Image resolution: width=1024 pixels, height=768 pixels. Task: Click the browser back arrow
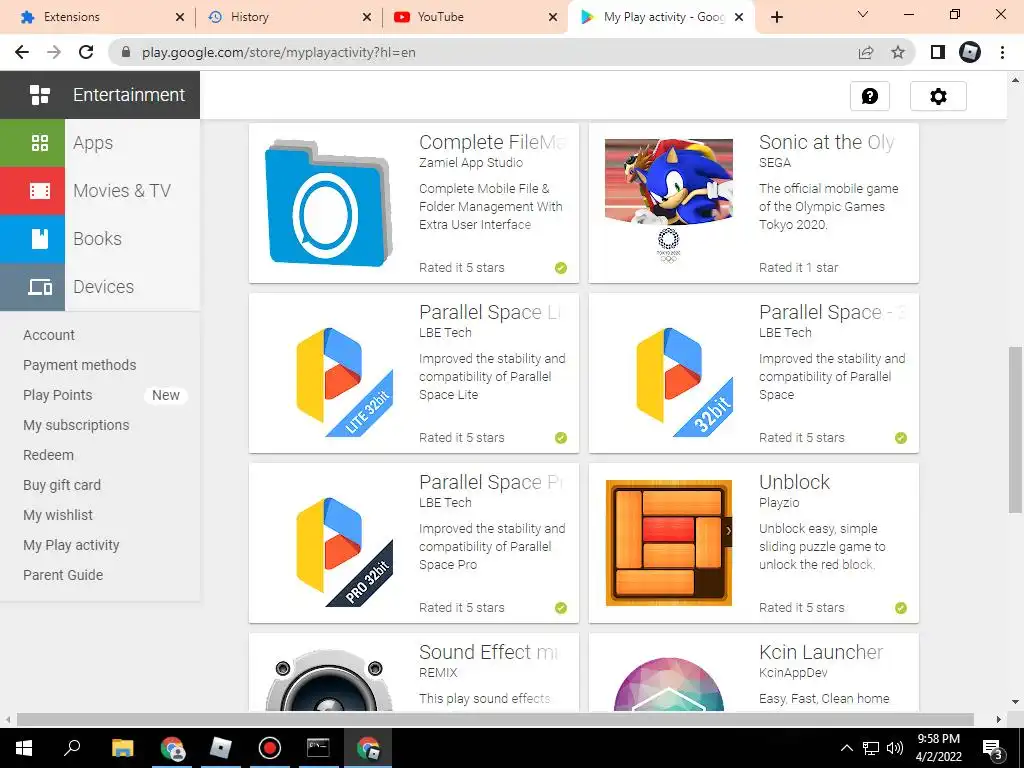click(22, 52)
